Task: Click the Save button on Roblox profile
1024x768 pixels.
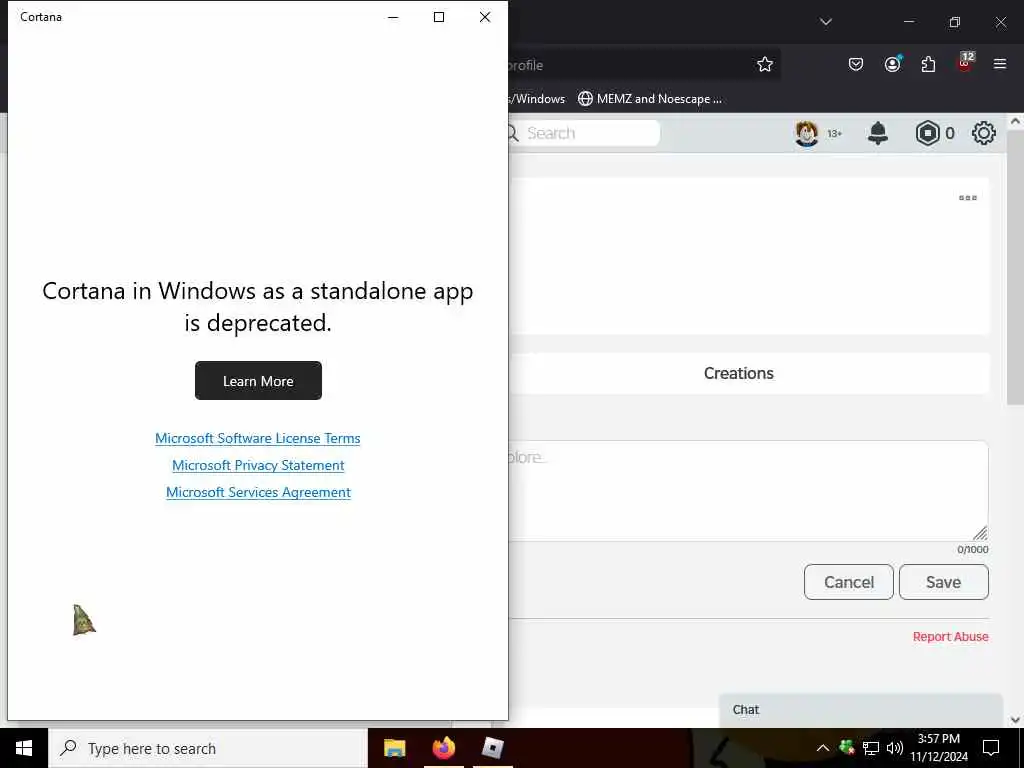Action: [x=944, y=582]
